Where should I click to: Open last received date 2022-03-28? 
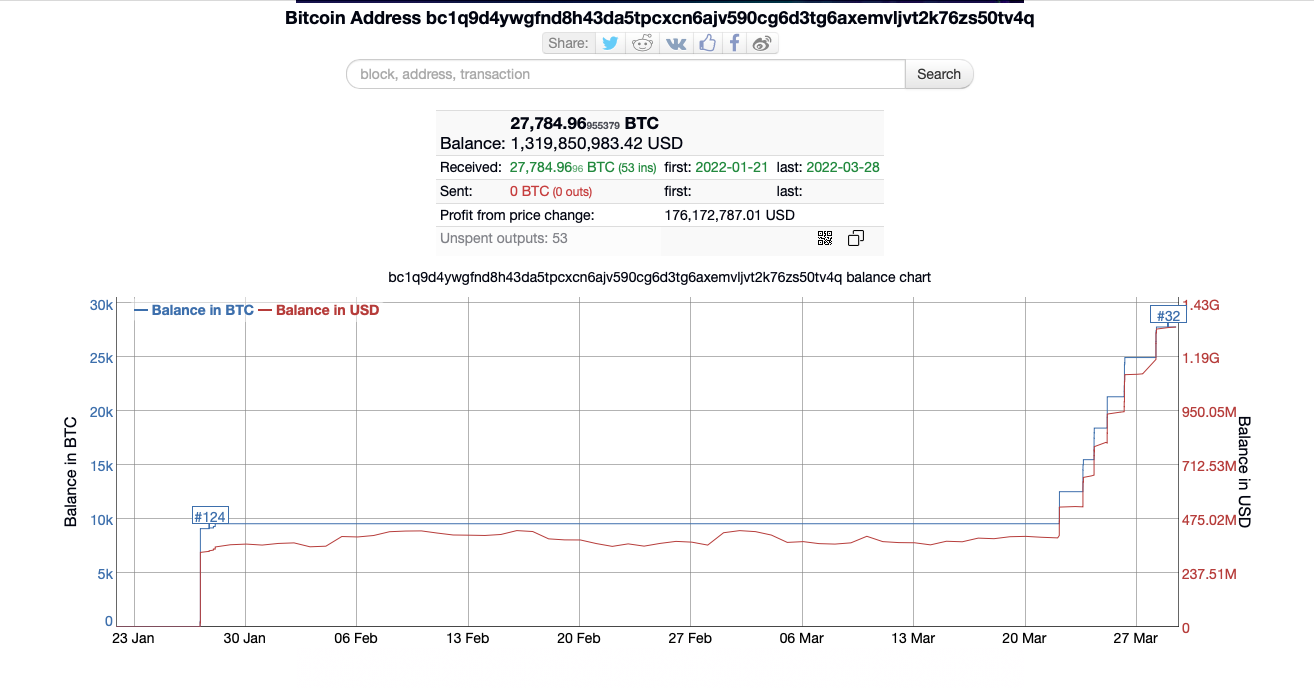click(x=842, y=167)
